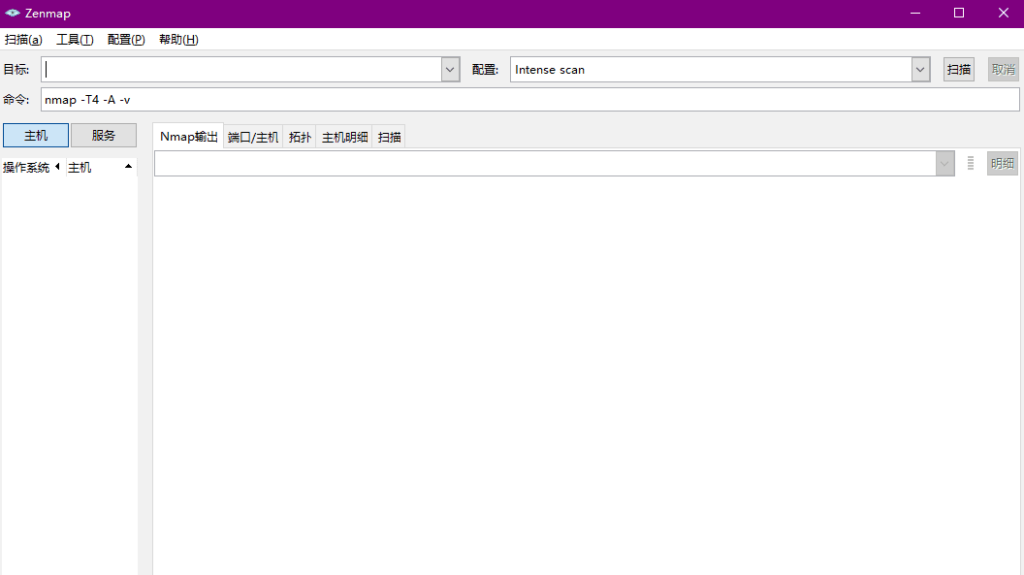1024x575 pixels.
Task: Start scan with the 扫描 button
Action: click(x=959, y=69)
